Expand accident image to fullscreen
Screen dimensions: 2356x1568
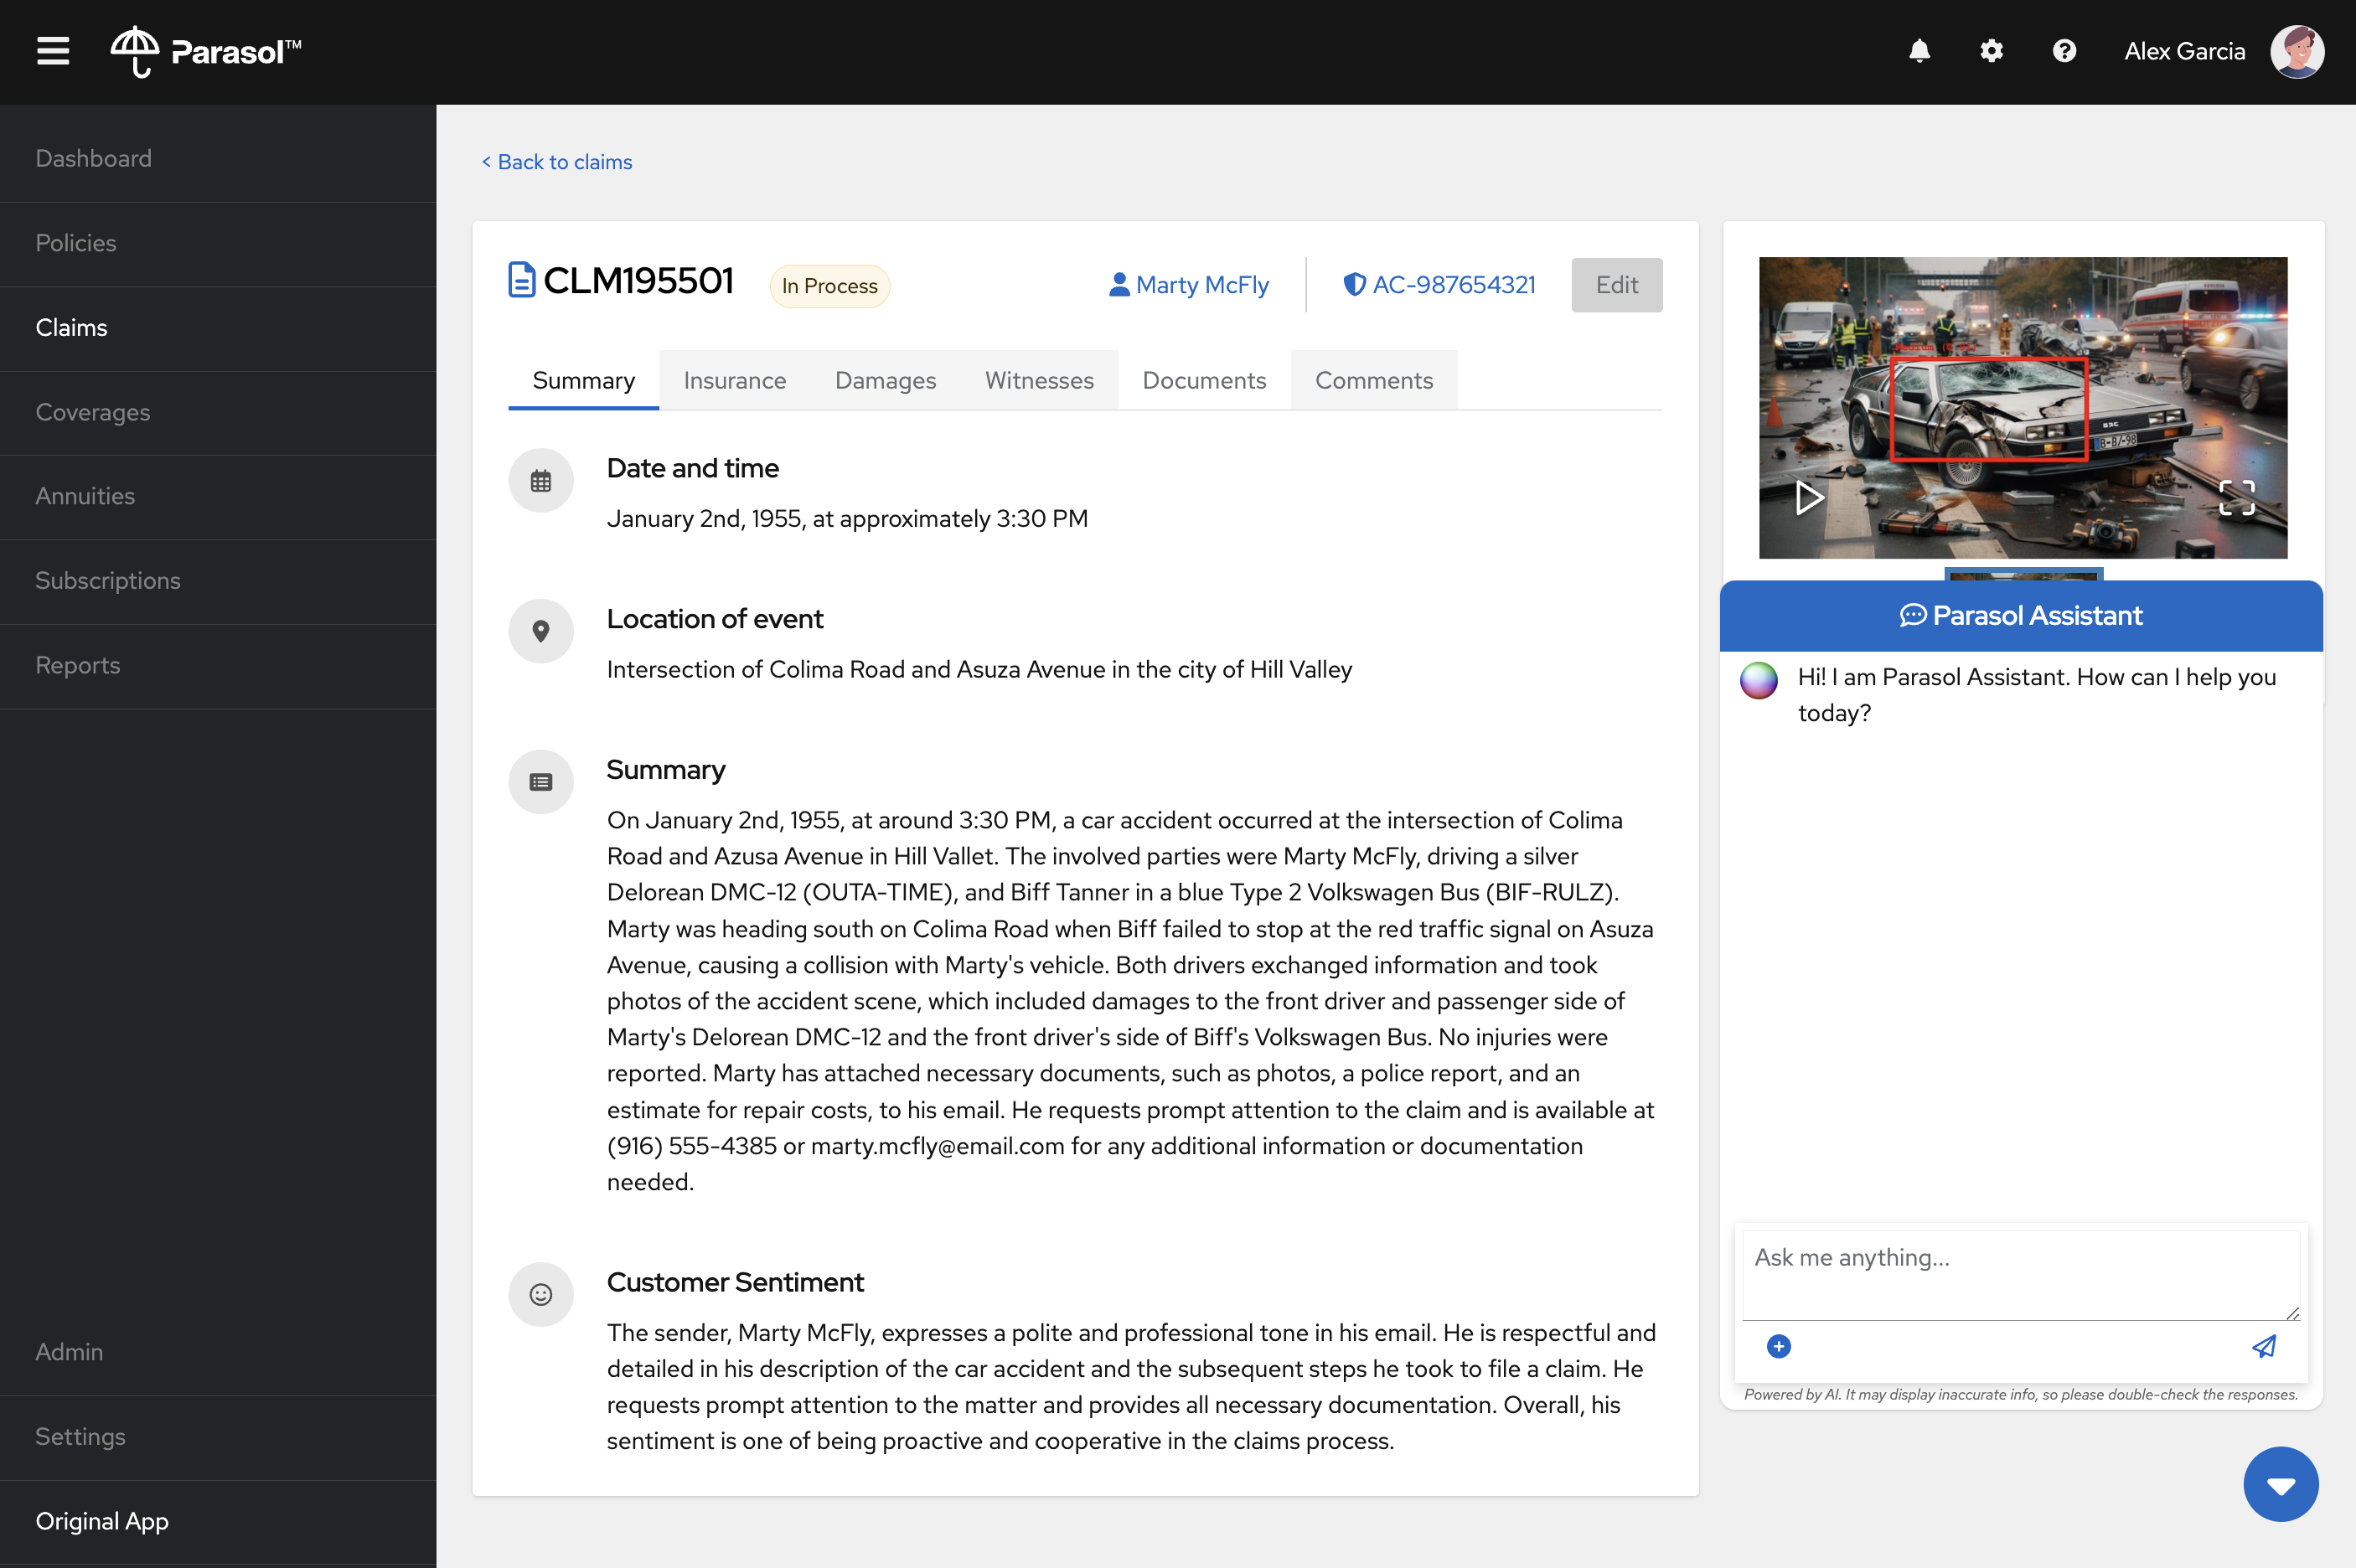pyautogui.click(x=2236, y=497)
